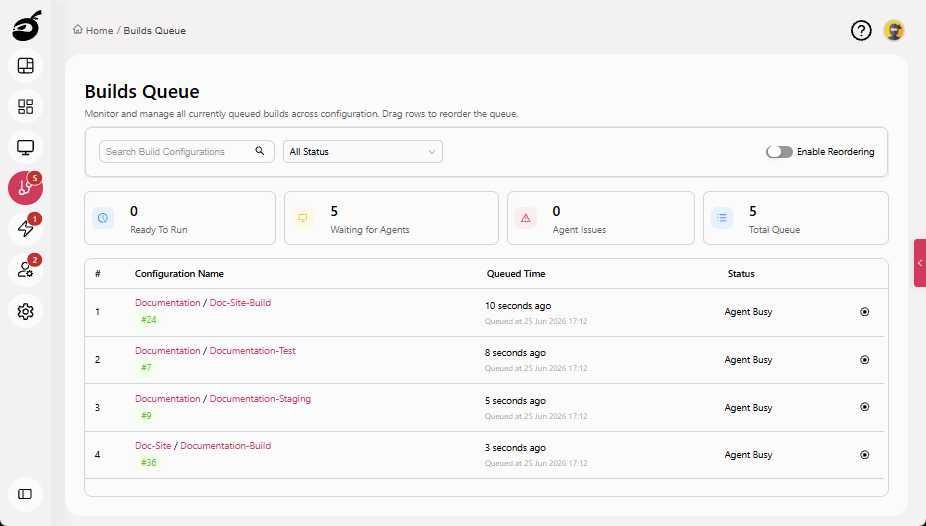Open the grid tiles icon in sidebar
The height and width of the screenshot is (526, 926).
point(25,107)
